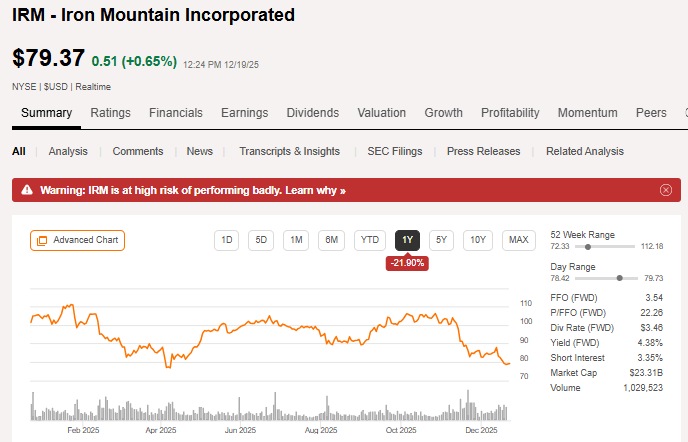Open the Advanced Chart button
Image resolution: width=688 pixels, height=442 pixels.
78,240
